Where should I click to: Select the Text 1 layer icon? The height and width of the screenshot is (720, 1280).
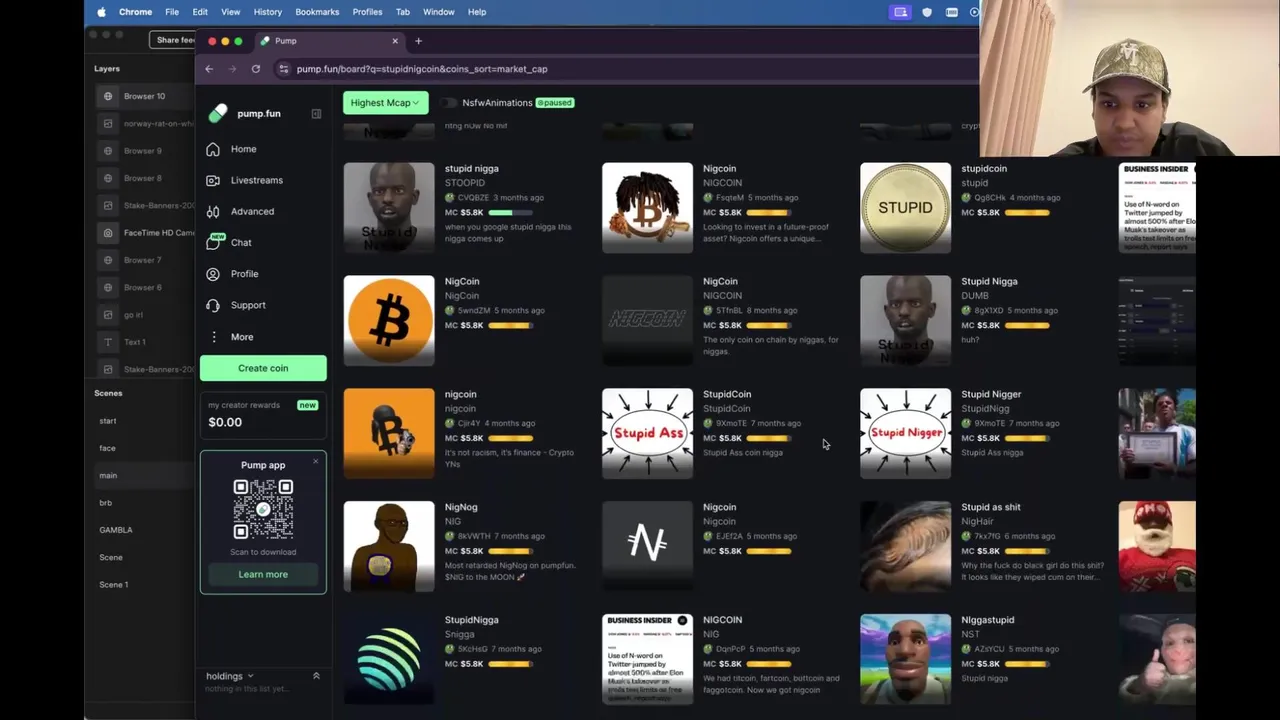click(108, 342)
